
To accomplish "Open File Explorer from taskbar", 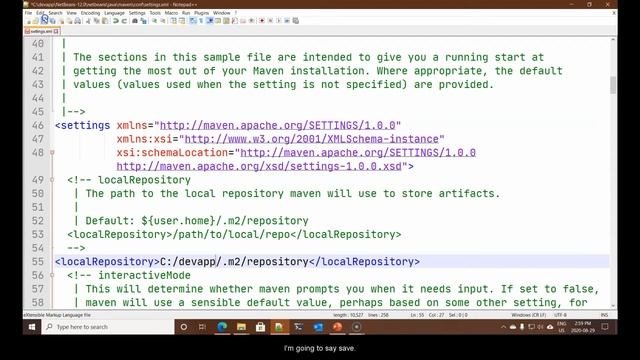I will (241, 327).
